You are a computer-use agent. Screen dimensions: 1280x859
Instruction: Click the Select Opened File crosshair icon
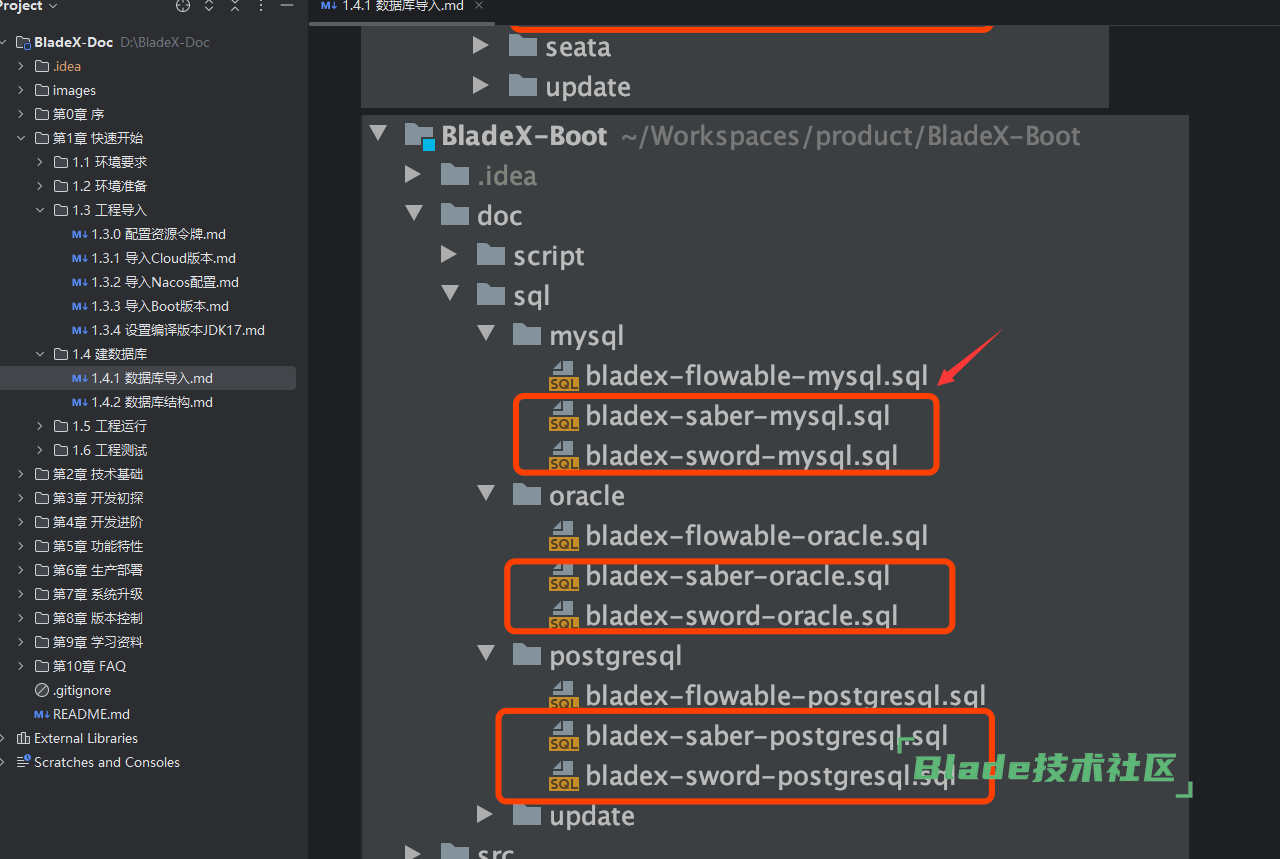tap(182, 6)
